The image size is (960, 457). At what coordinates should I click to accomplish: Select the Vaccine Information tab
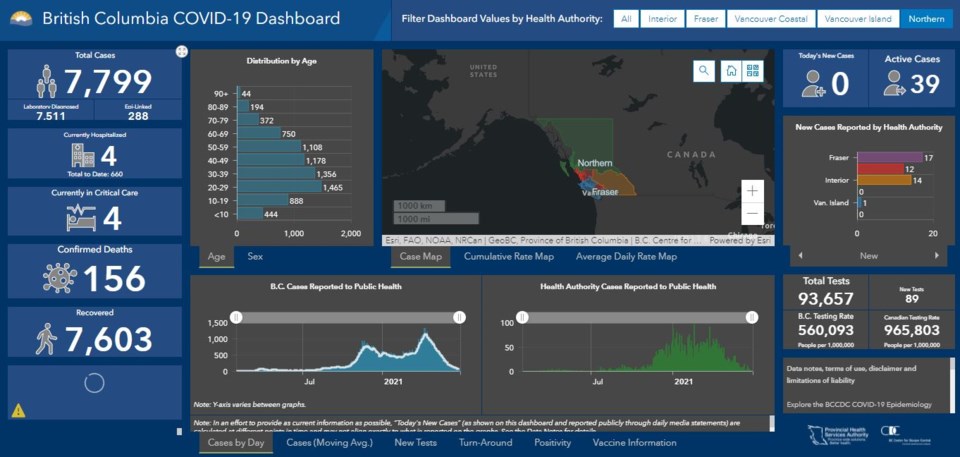tap(634, 442)
